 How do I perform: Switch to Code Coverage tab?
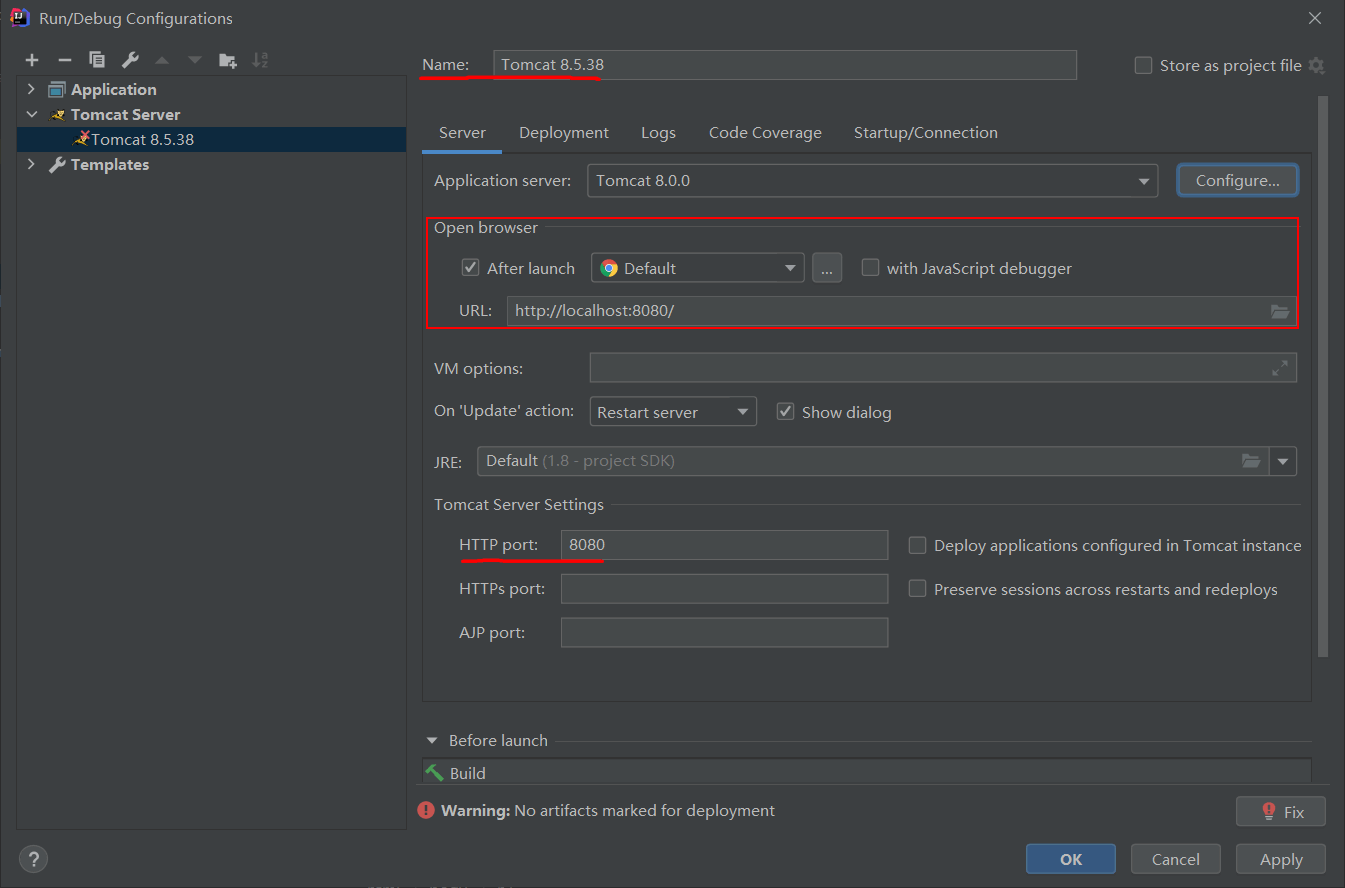coord(765,133)
